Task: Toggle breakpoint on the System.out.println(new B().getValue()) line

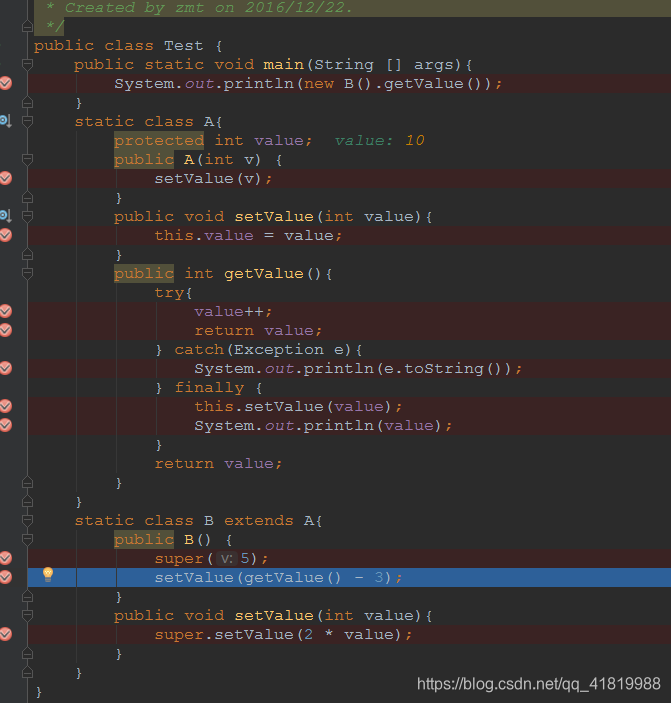Action: 5,83
